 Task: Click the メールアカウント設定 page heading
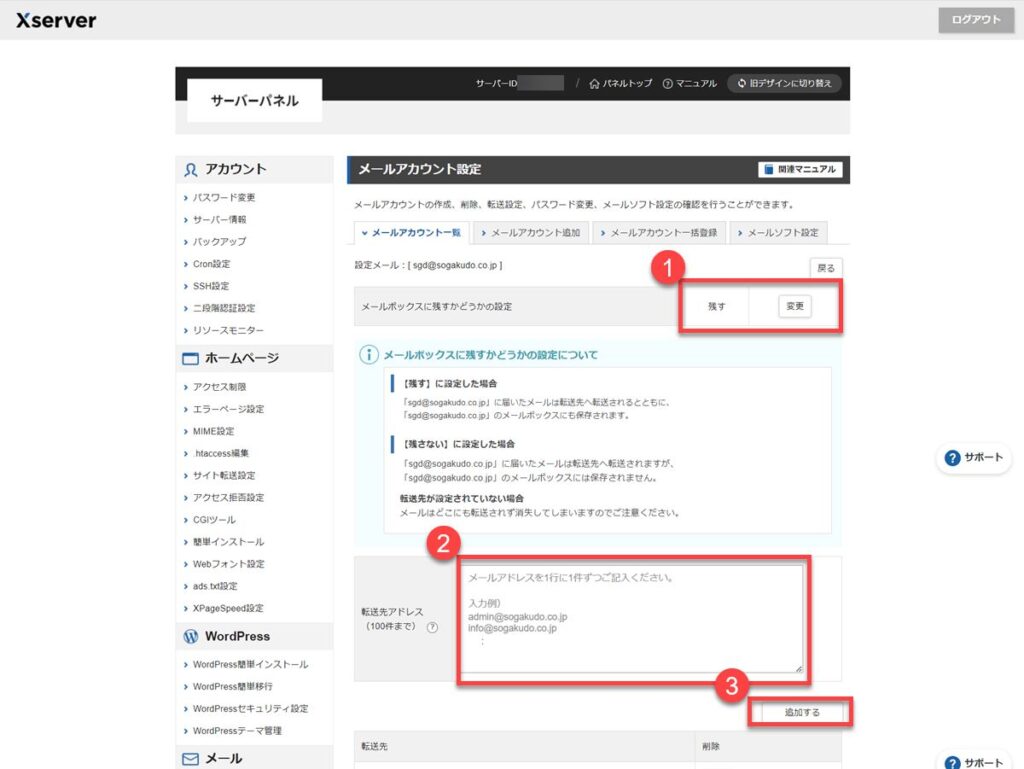pos(420,169)
